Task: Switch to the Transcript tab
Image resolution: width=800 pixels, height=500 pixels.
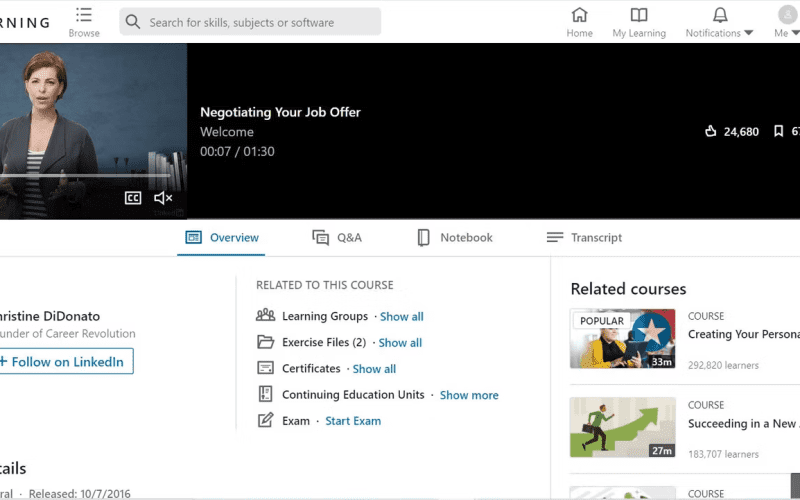Action: click(x=584, y=238)
